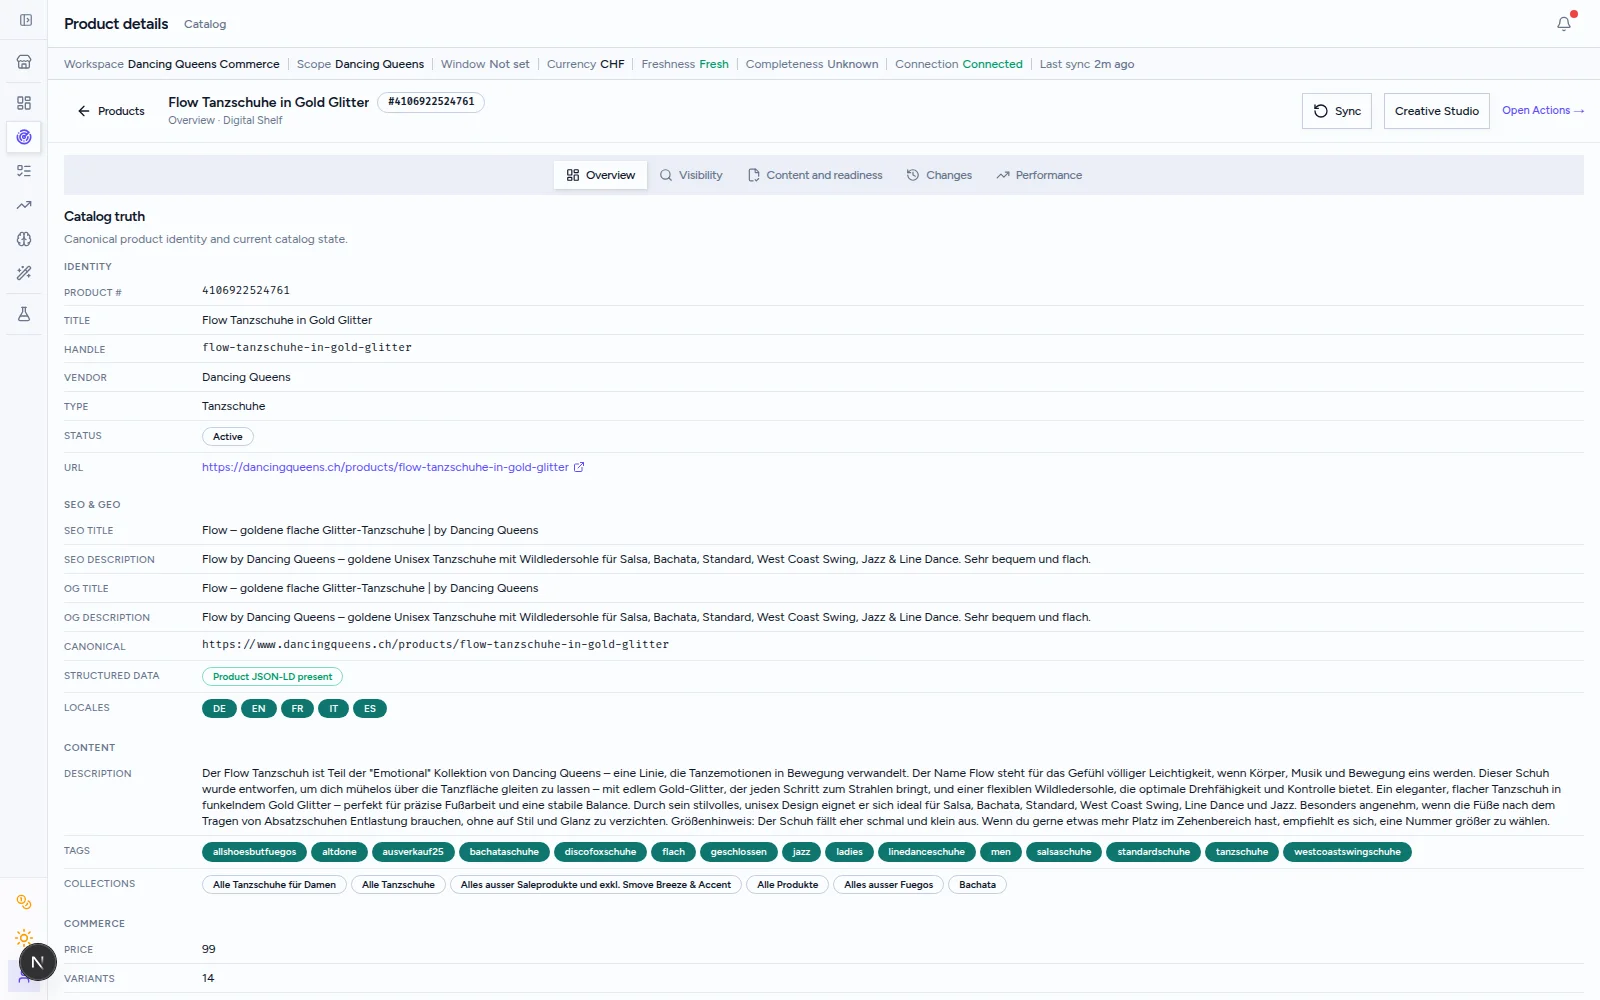The image size is (1600, 1000).
Task: Click canonical URL www.dancingqueens.ch text
Action: click(x=435, y=645)
